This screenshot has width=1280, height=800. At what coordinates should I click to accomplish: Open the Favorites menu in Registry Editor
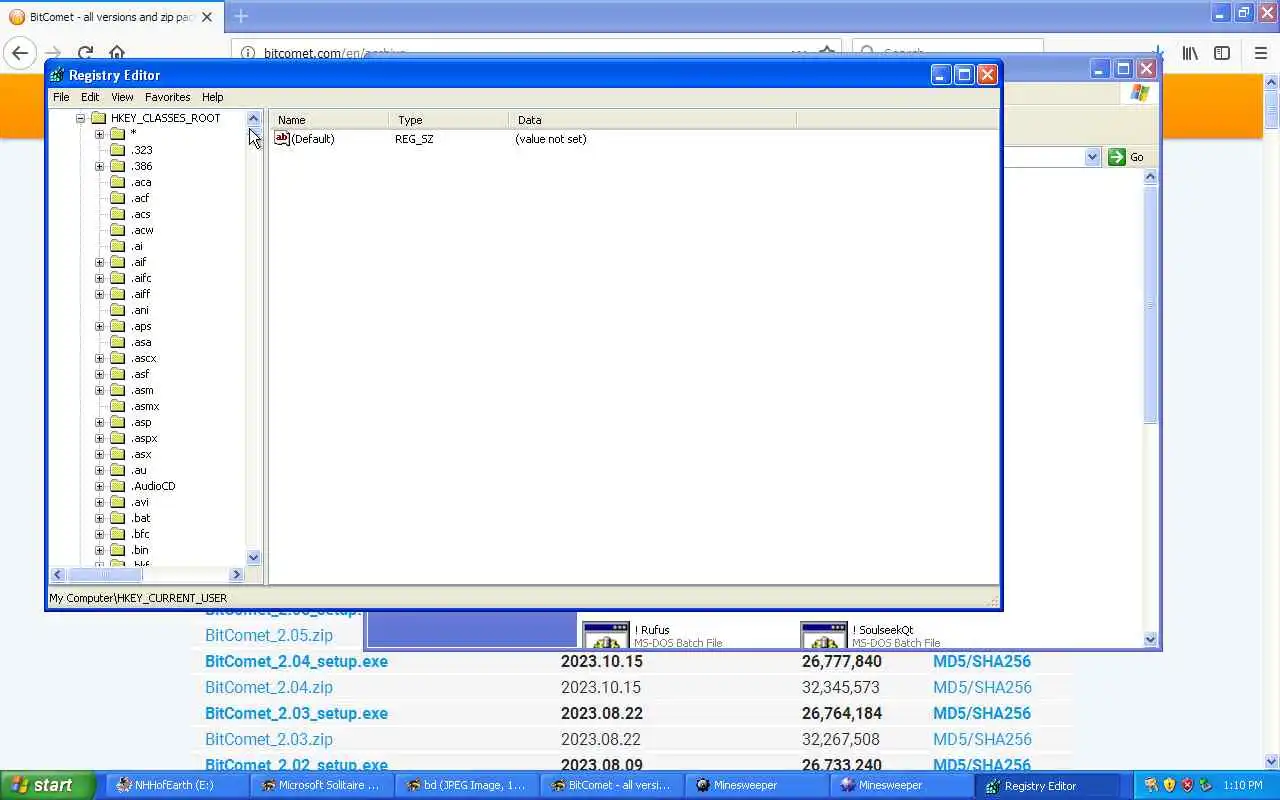click(167, 97)
